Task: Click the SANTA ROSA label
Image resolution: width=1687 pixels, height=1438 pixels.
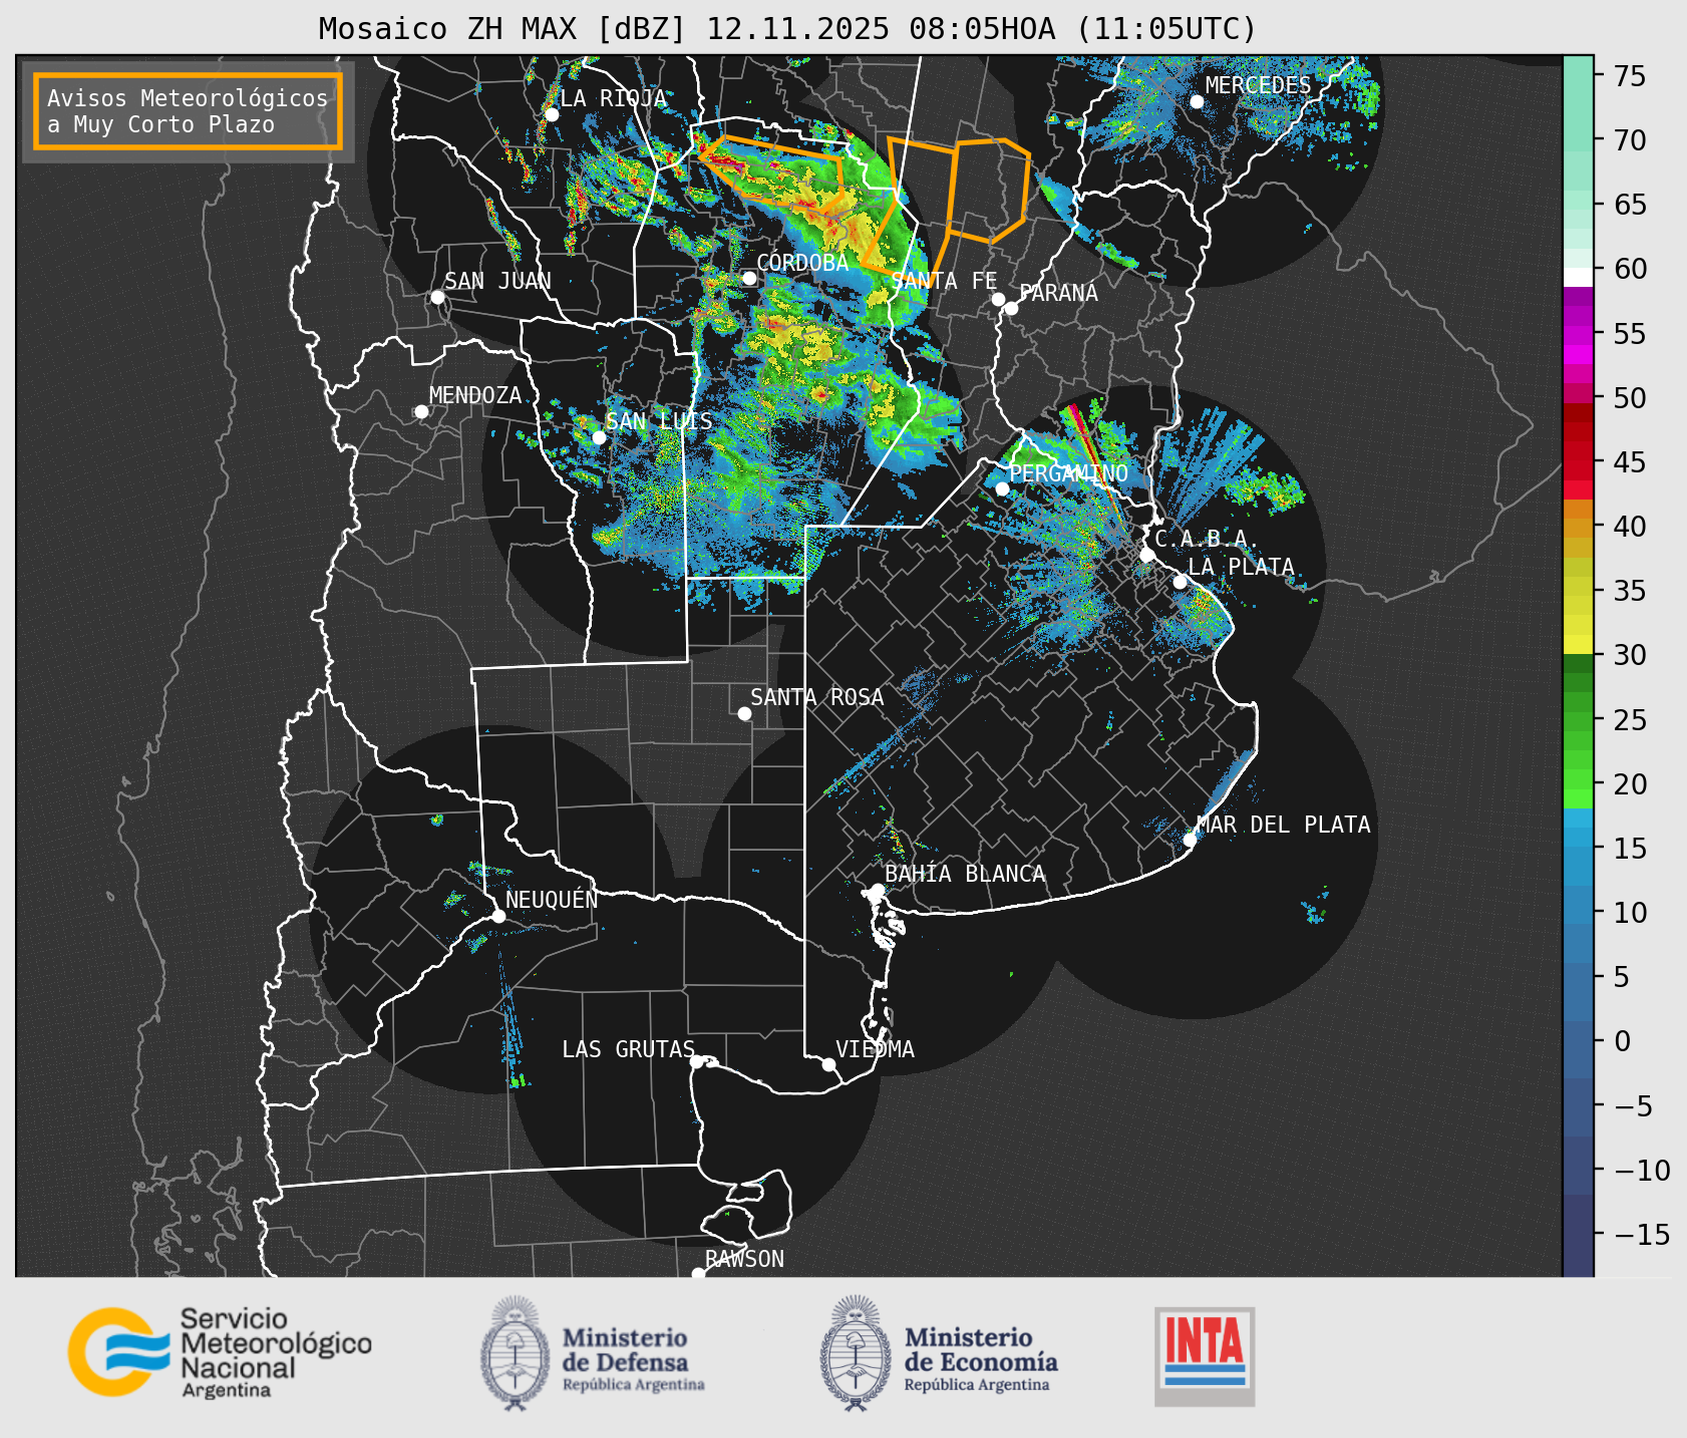Action: [x=817, y=697]
